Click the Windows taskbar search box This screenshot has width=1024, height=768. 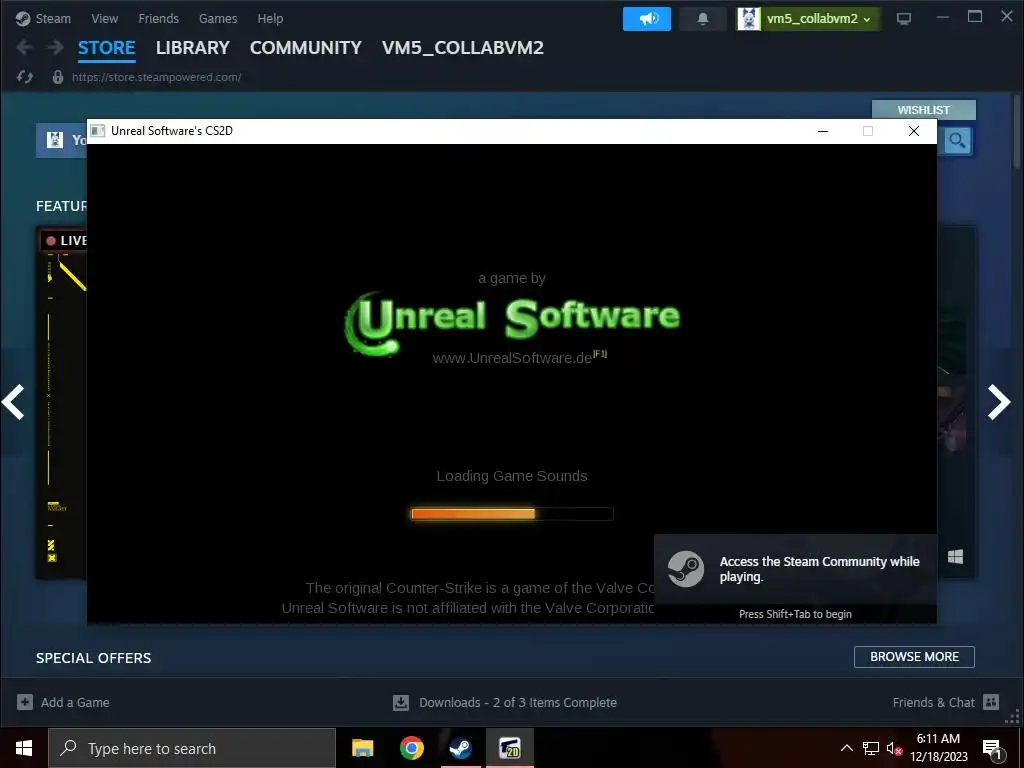[x=192, y=748]
